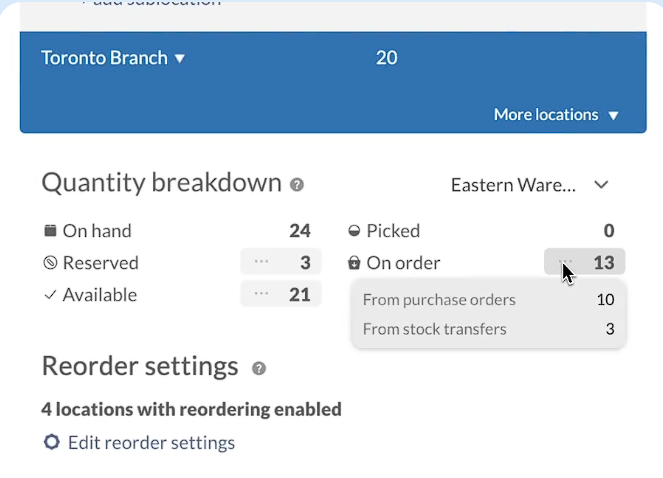The height and width of the screenshot is (478, 663).
Task: Click the Reserved circle-slash icon
Action: [50, 263]
